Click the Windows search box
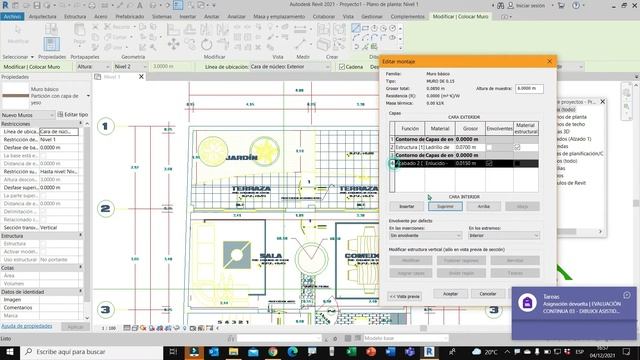 coord(91,352)
